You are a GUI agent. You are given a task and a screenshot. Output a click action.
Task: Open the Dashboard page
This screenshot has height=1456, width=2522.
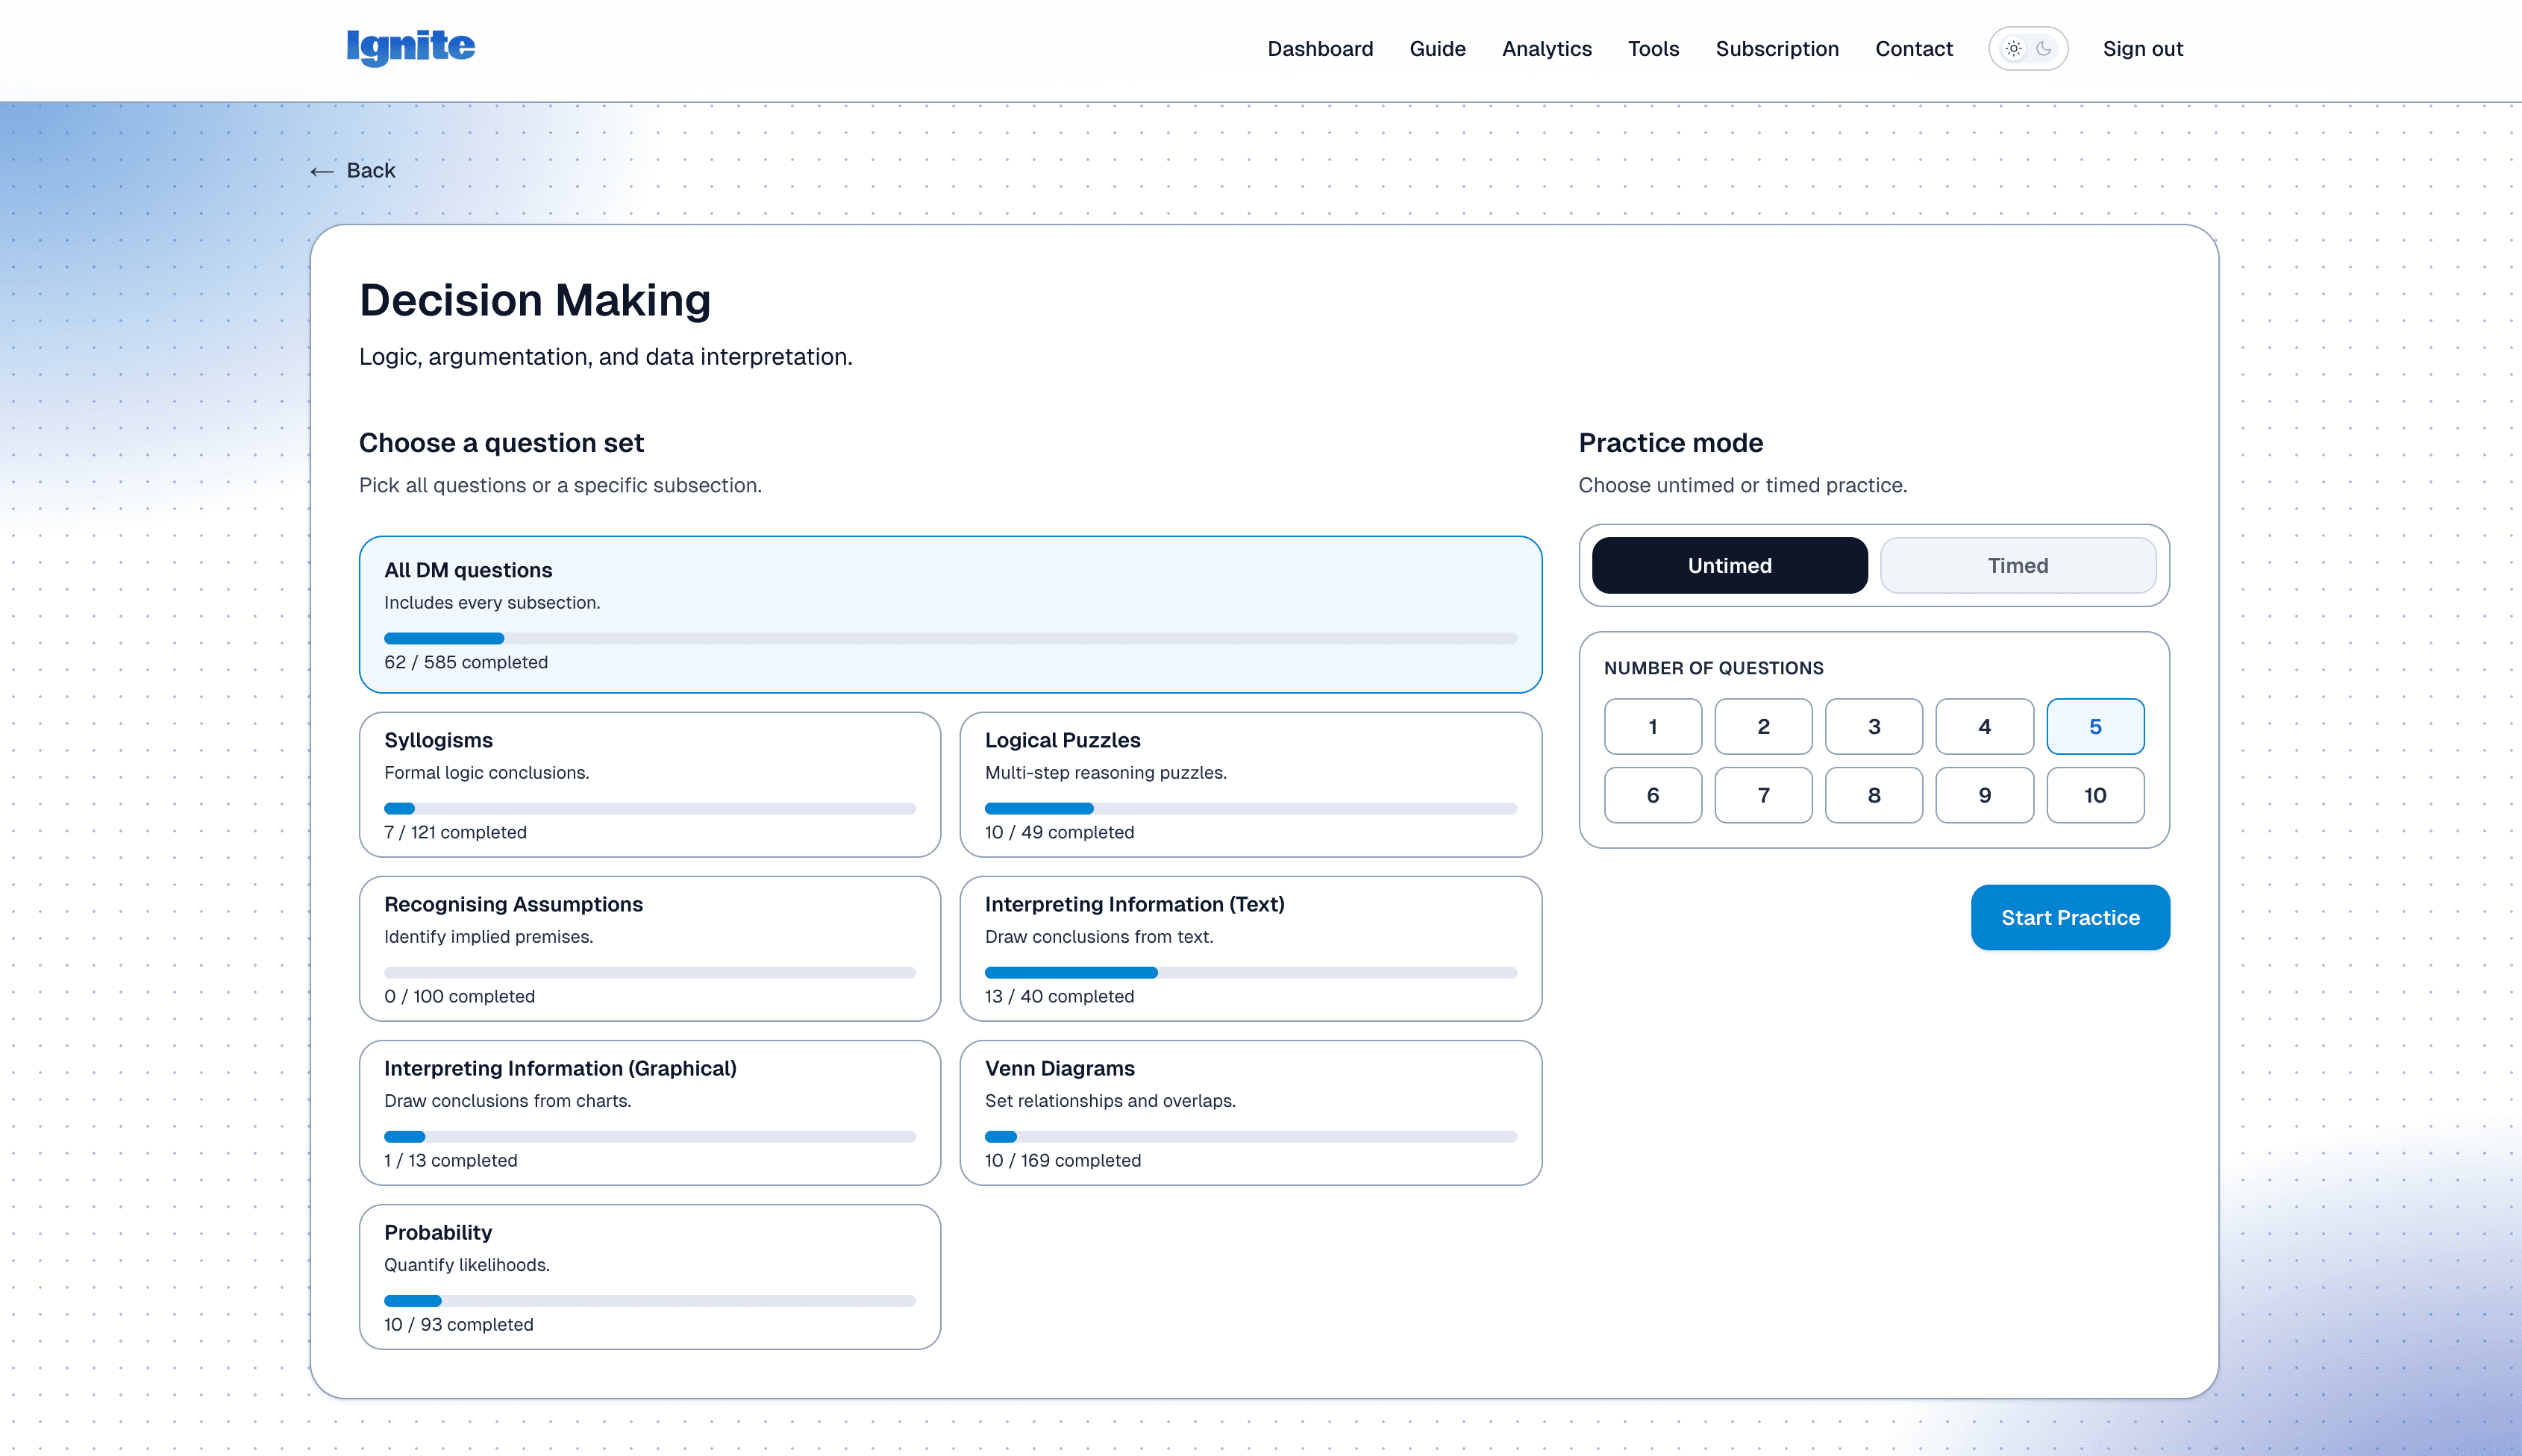1320,49
